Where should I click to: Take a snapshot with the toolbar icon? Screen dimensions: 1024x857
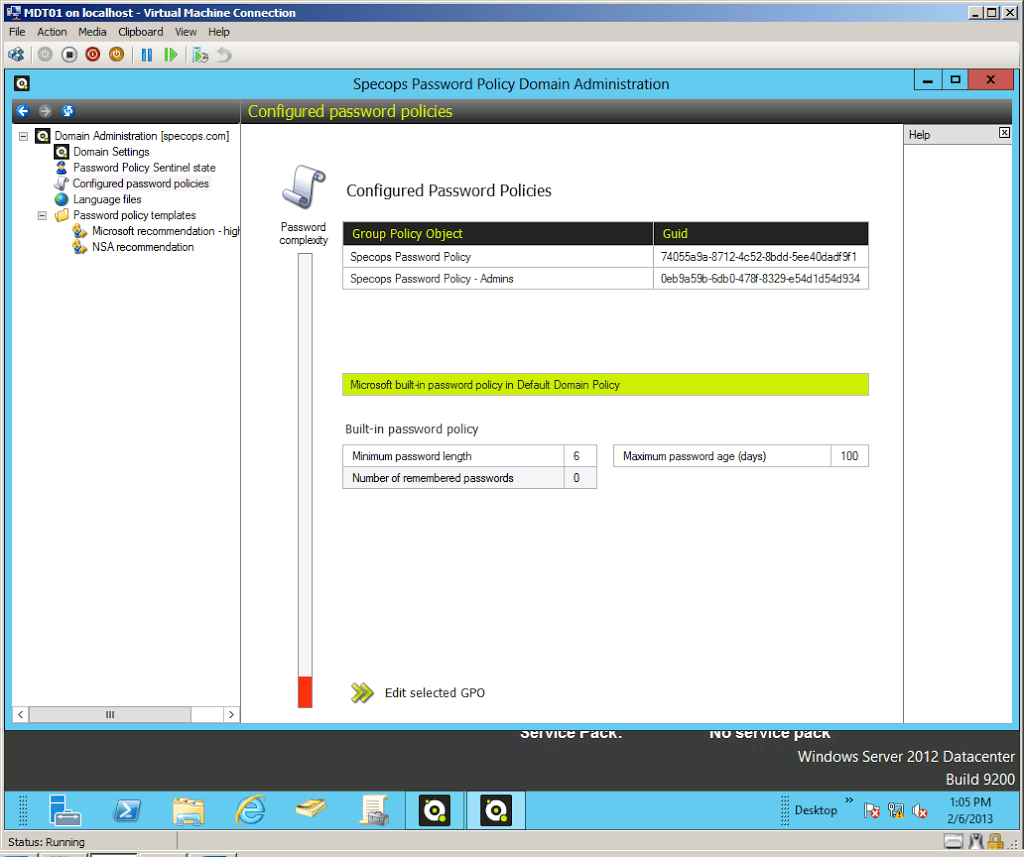(x=200, y=55)
